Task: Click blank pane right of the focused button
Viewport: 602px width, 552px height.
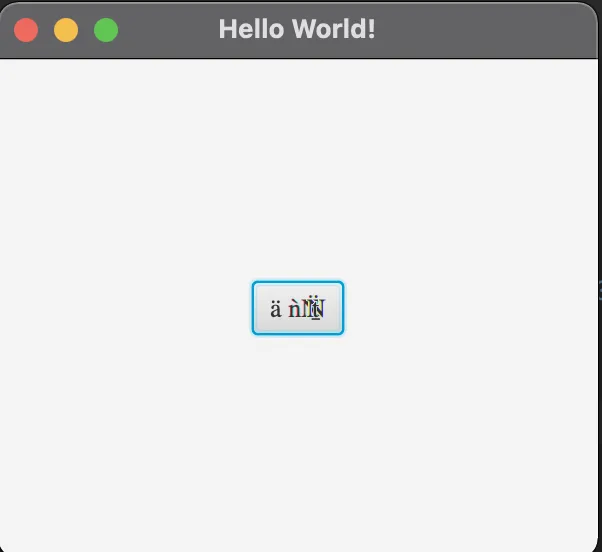Action: point(470,308)
